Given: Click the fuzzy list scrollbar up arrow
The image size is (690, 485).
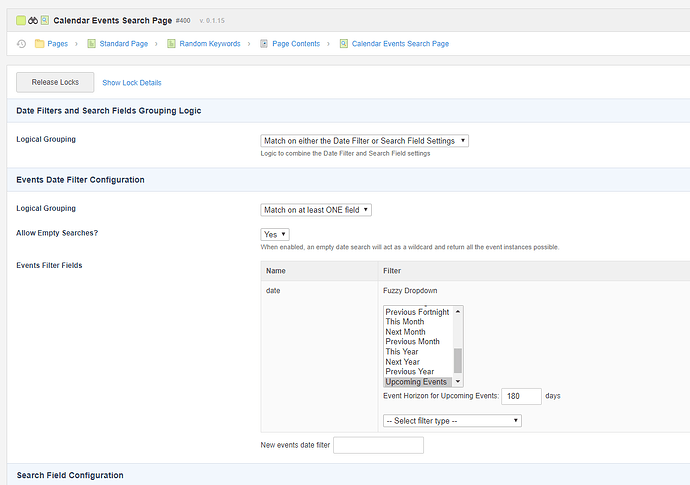Looking at the screenshot, I should 458,311.
